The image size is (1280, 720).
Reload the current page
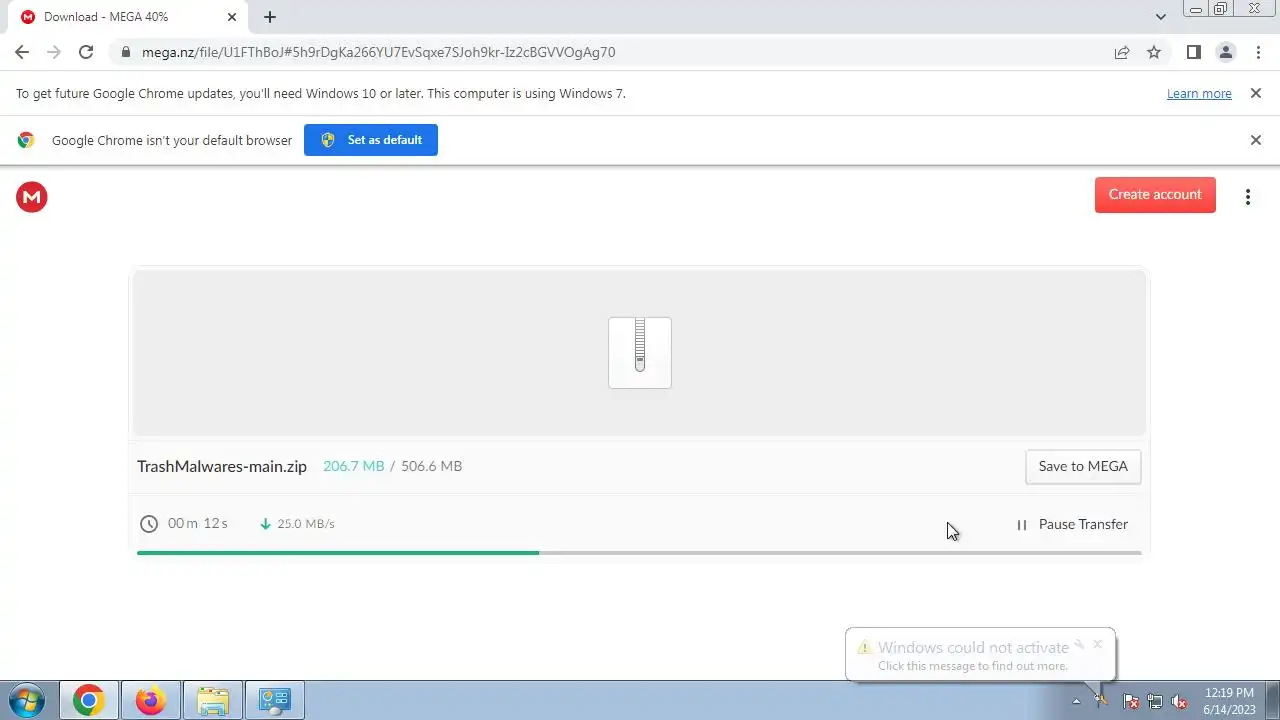click(x=86, y=52)
